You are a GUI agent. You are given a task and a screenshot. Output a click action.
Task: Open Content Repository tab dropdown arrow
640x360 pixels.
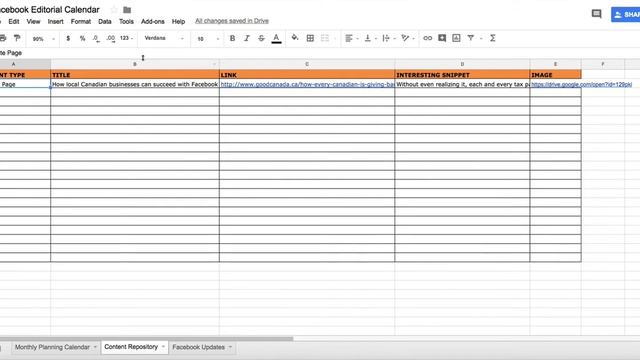point(163,347)
